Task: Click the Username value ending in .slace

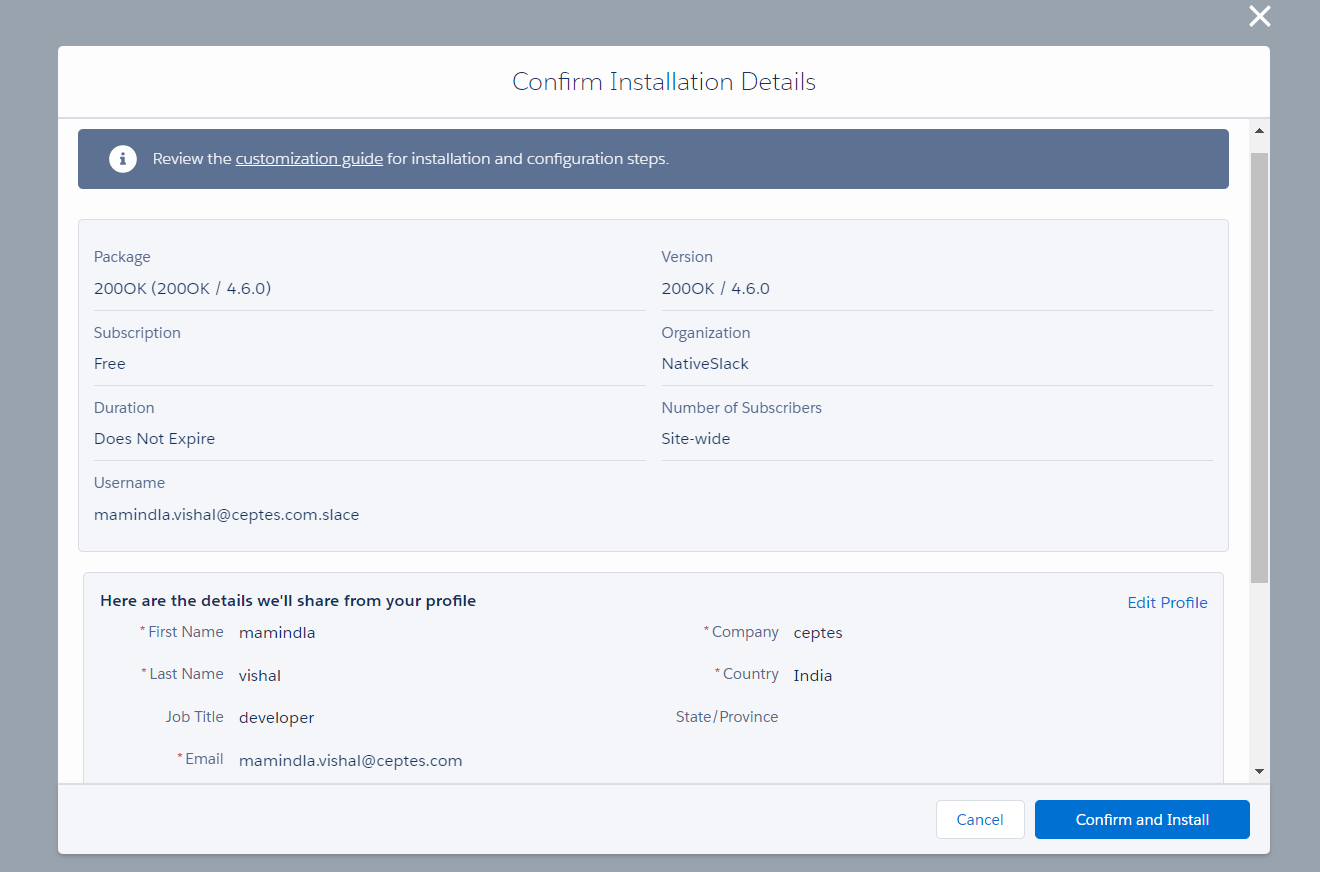Action: pos(226,515)
